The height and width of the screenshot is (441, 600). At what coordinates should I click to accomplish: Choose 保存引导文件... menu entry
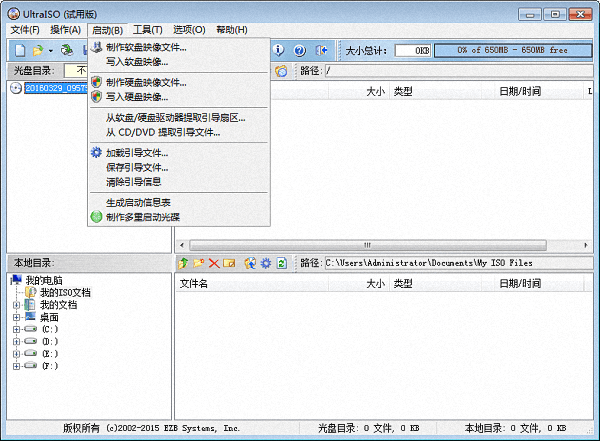click(179, 167)
